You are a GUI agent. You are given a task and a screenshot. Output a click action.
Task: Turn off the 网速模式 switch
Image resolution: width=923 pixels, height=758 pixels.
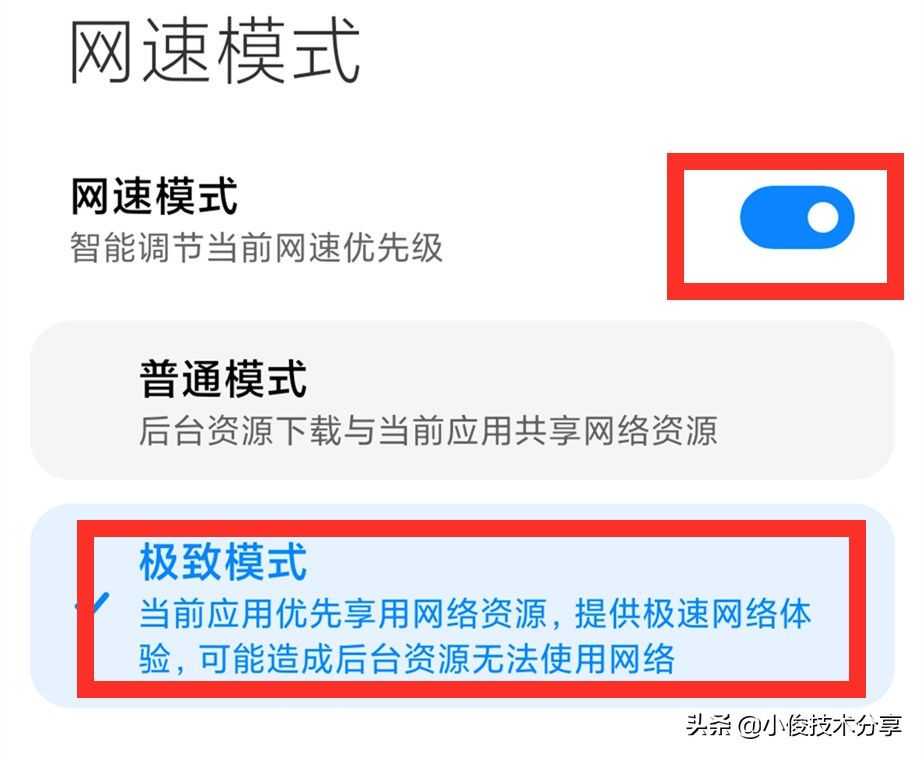click(797, 217)
